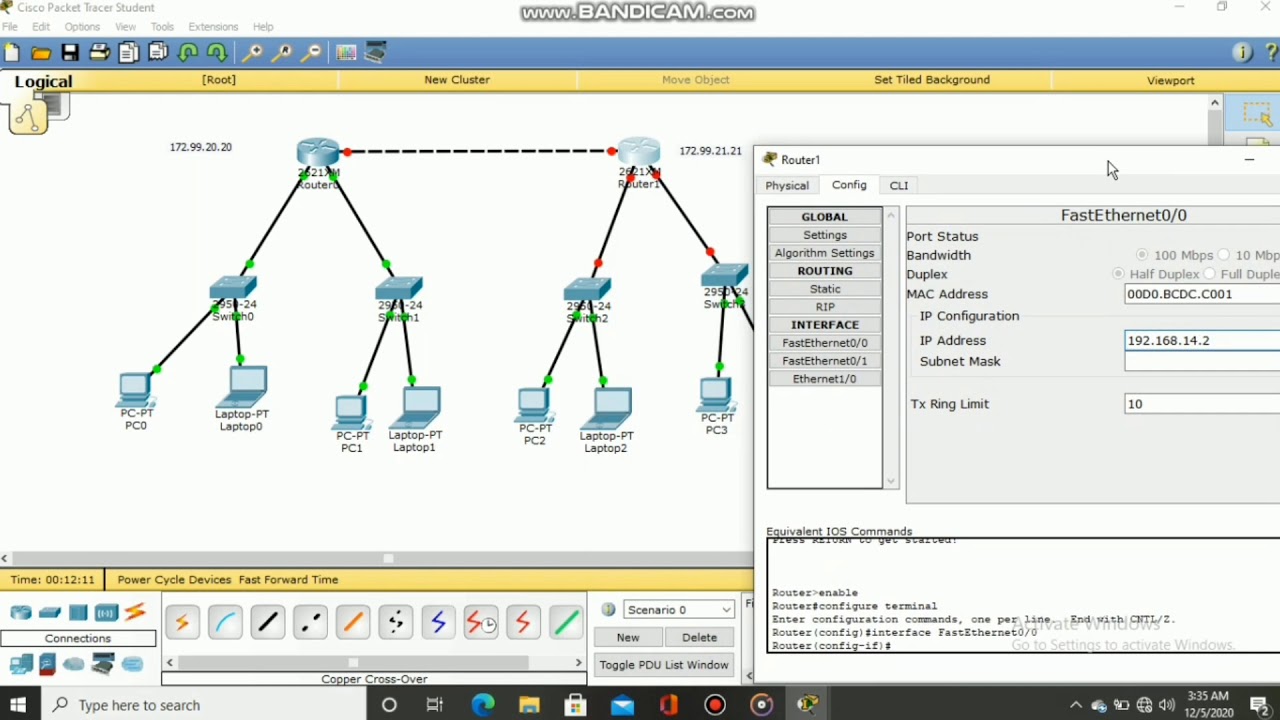Select the FastEthernet0/1 interface

click(x=825, y=361)
